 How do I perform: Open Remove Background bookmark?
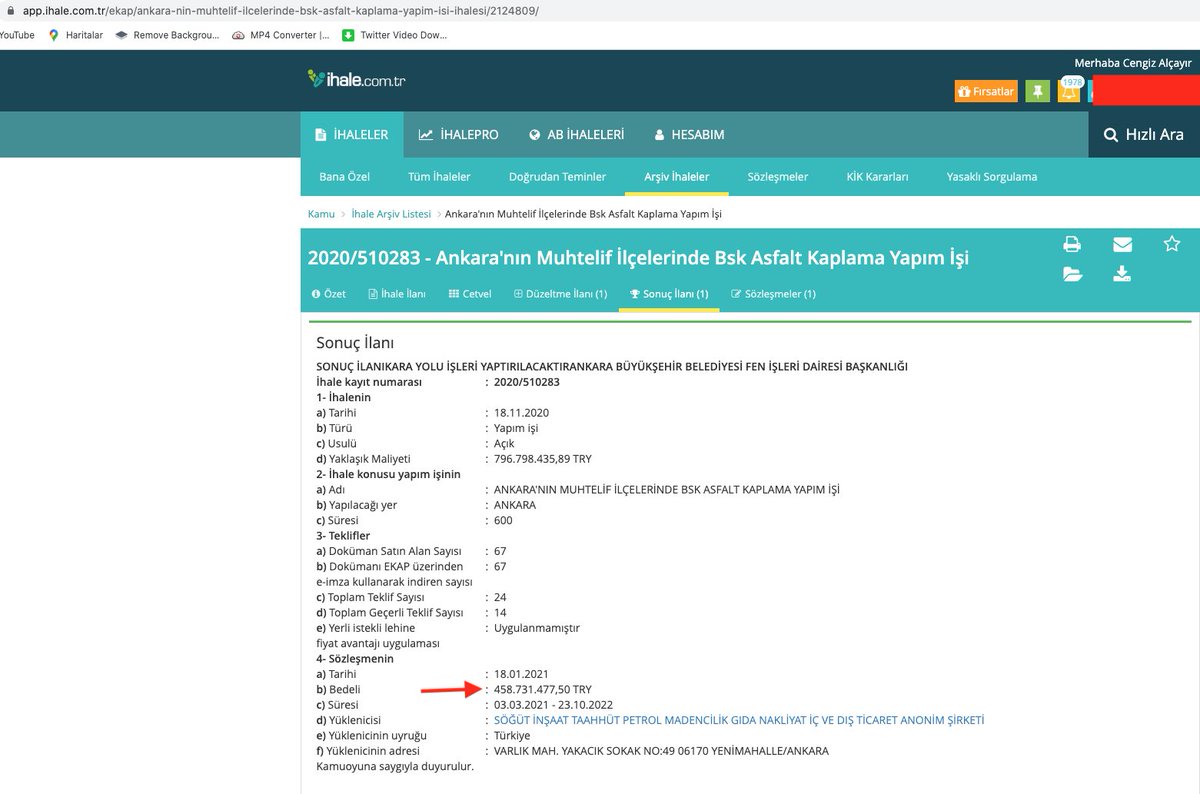165,35
